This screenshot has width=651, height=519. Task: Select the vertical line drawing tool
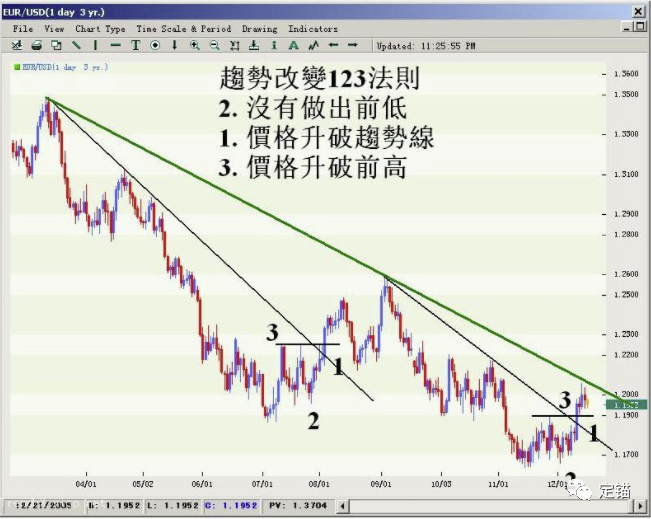point(95,45)
